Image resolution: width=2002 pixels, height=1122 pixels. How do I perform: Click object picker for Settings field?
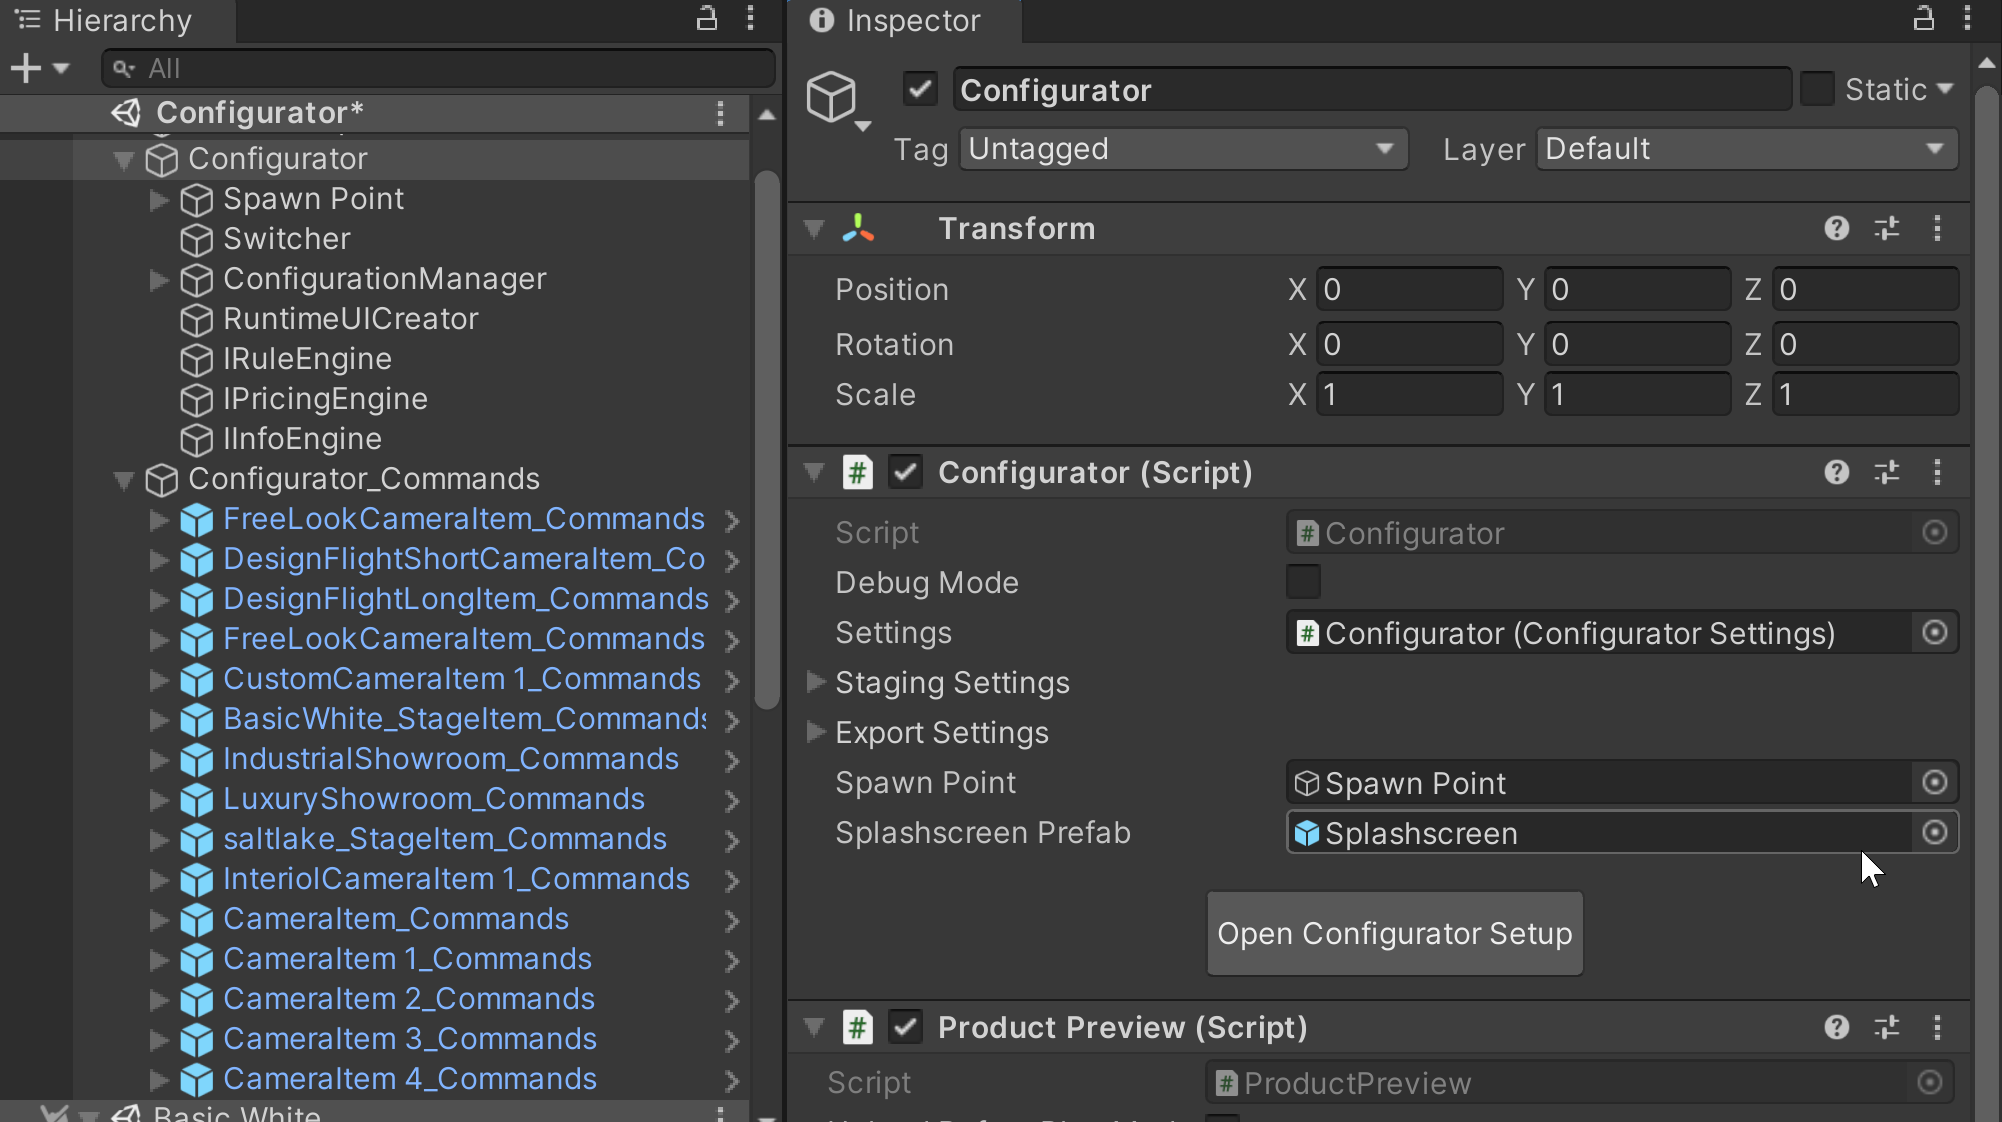pos(1935,633)
